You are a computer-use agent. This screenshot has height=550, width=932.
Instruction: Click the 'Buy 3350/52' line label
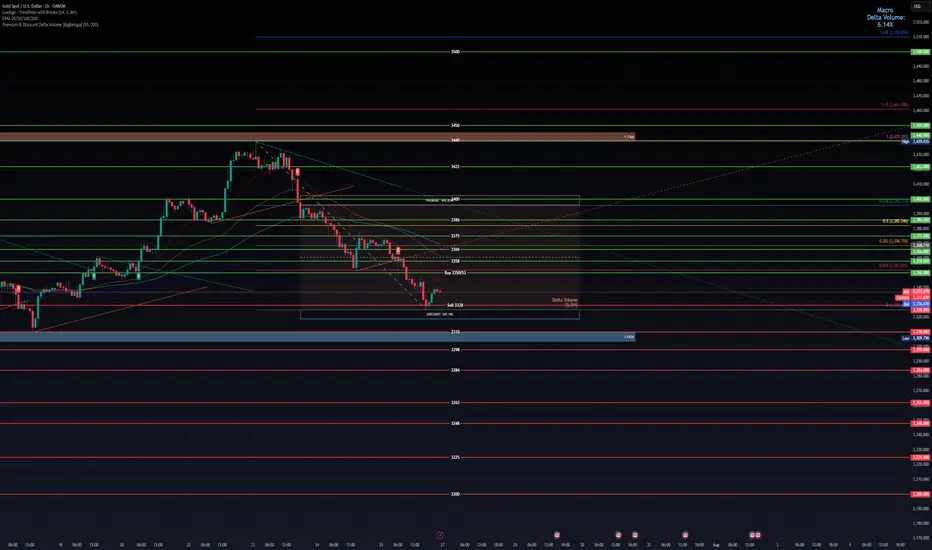point(455,273)
